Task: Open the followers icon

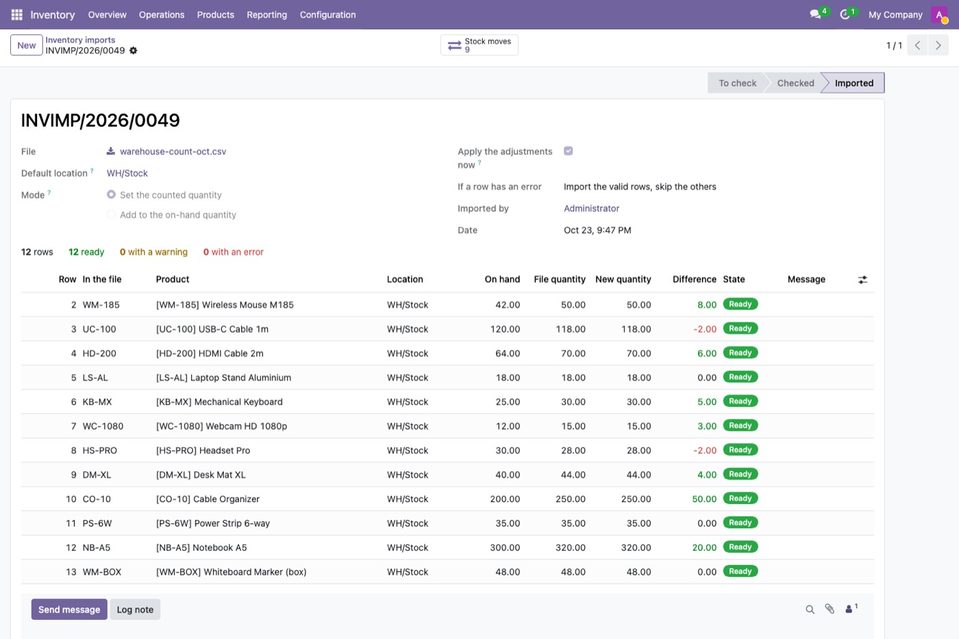Action: [x=851, y=608]
